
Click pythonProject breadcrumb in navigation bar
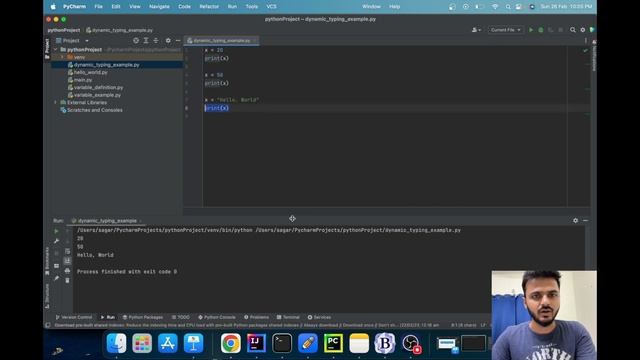[x=64, y=30]
